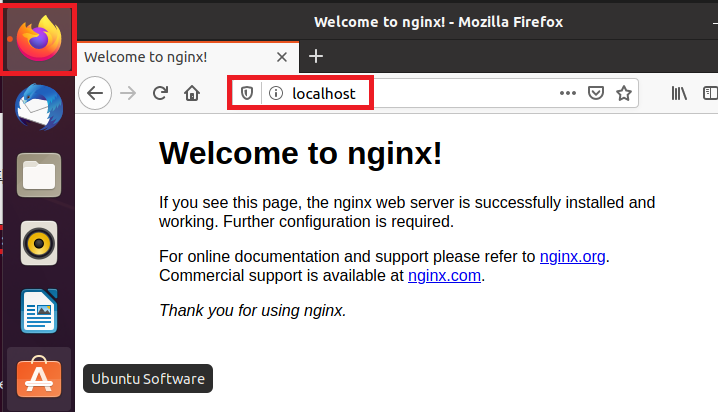The image size is (718, 412).
Task: Toggle the Firefox sidebar view
Action: 710,93
